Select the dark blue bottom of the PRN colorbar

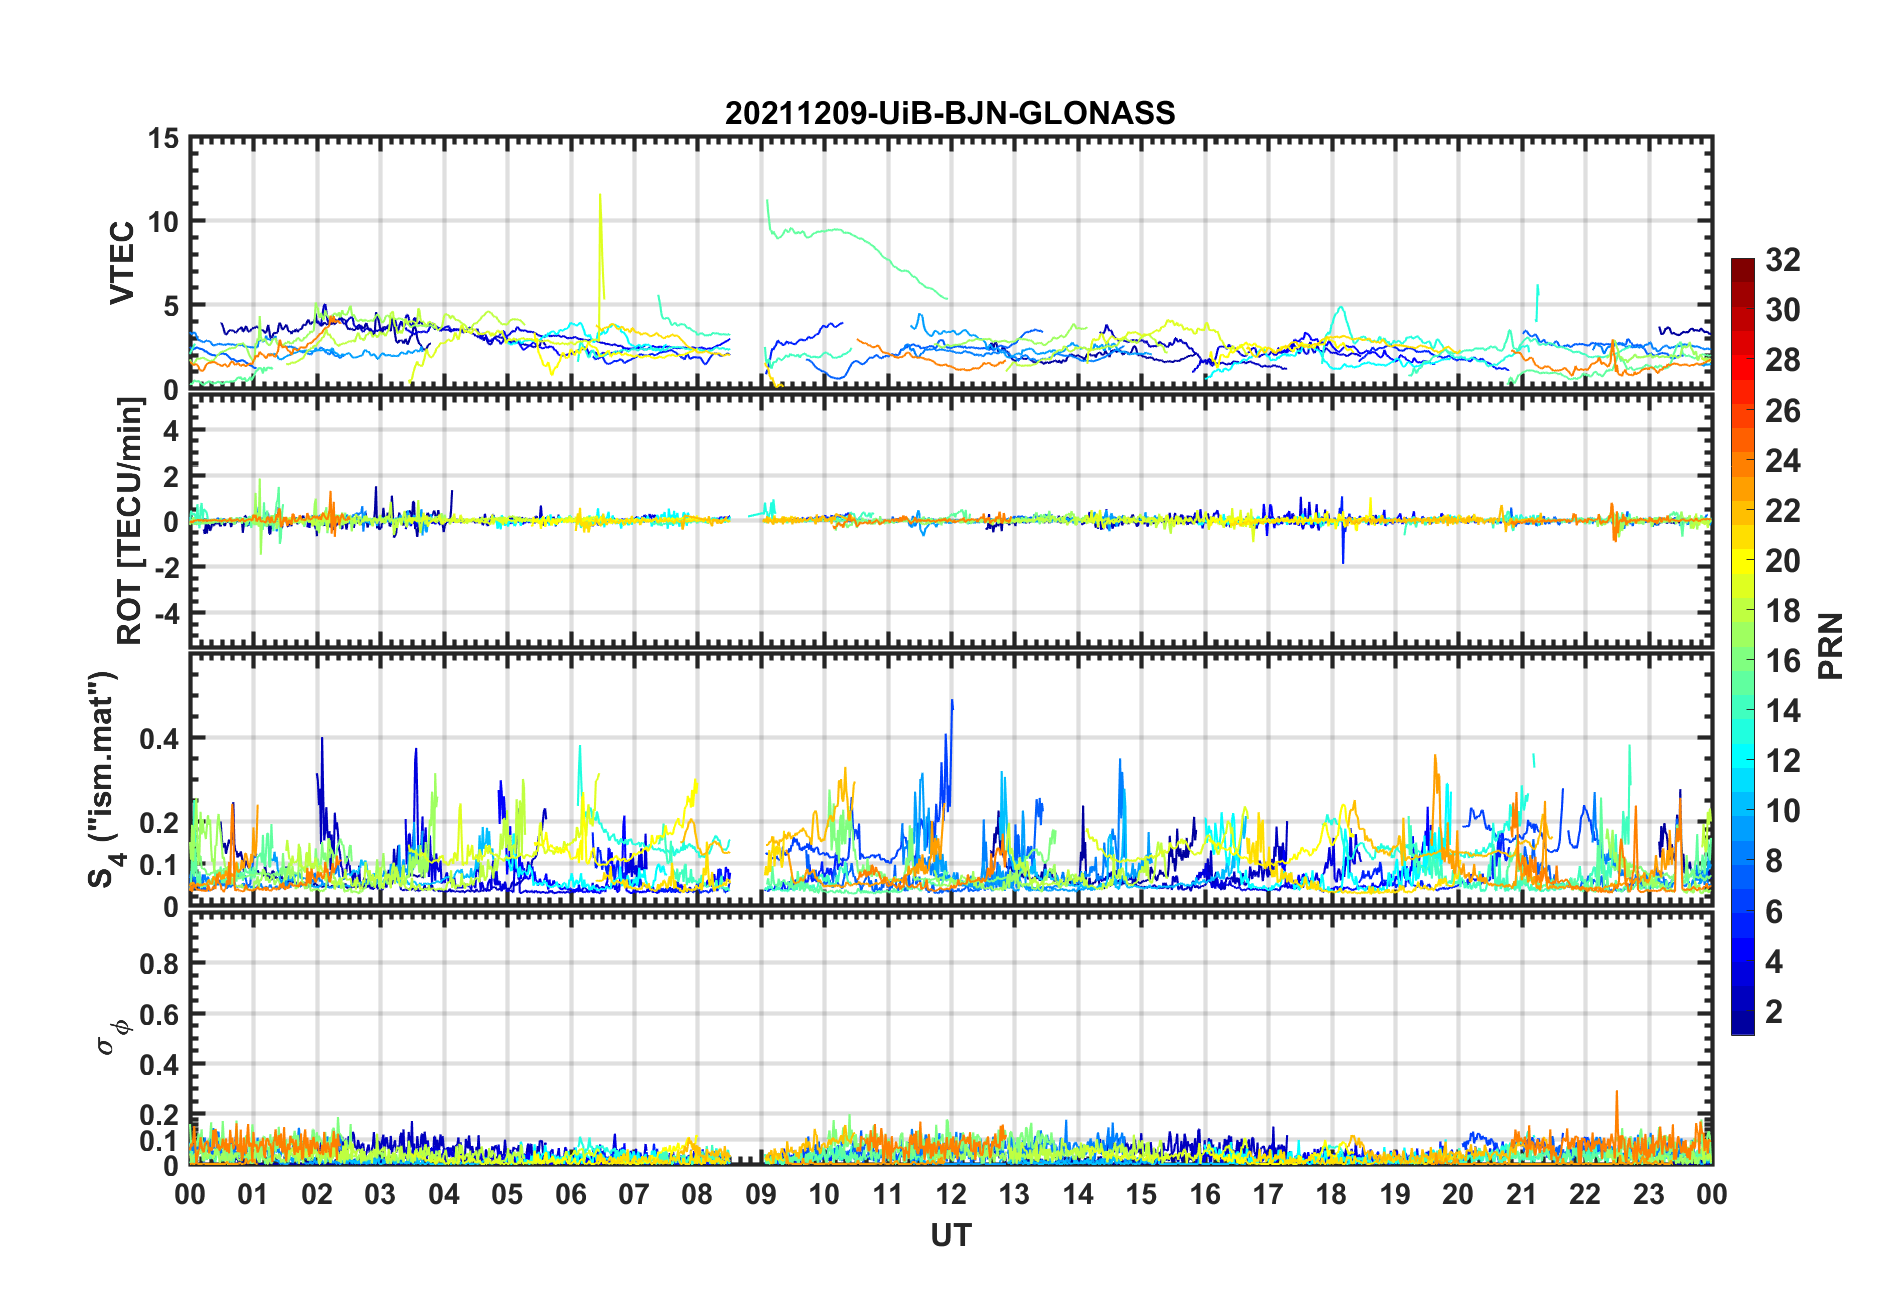1743,1025
